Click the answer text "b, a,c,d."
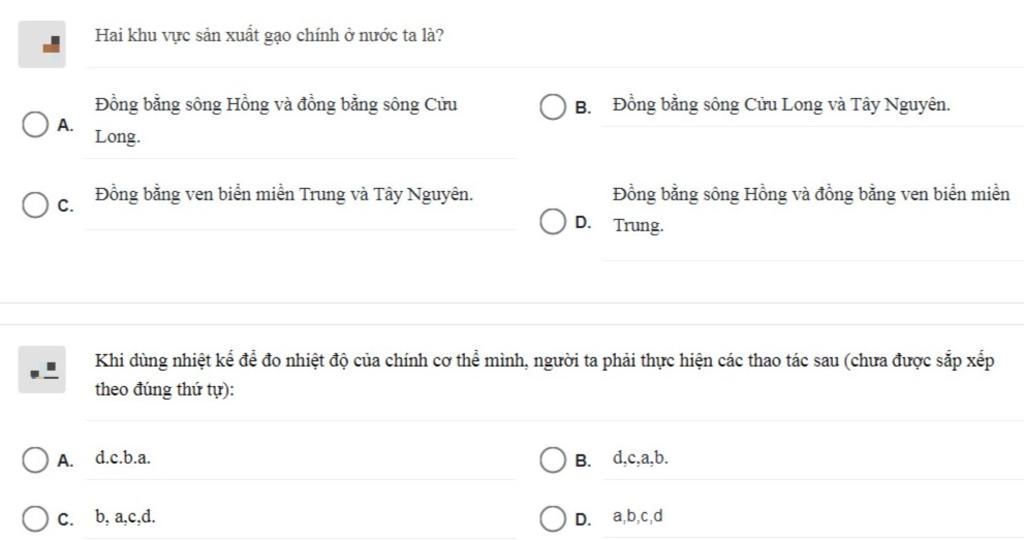This screenshot has width=1024, height=540. [x=125, y=517]
